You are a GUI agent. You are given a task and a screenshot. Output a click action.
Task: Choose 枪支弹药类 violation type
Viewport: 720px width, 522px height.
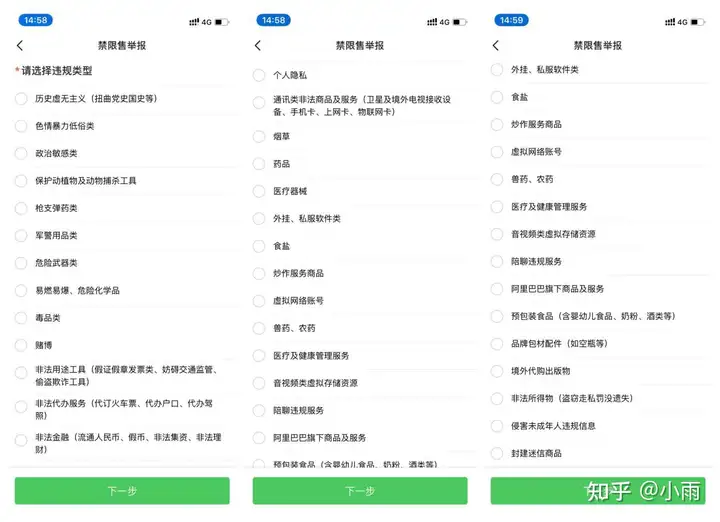pyautogui.click(x=21, y=208)
